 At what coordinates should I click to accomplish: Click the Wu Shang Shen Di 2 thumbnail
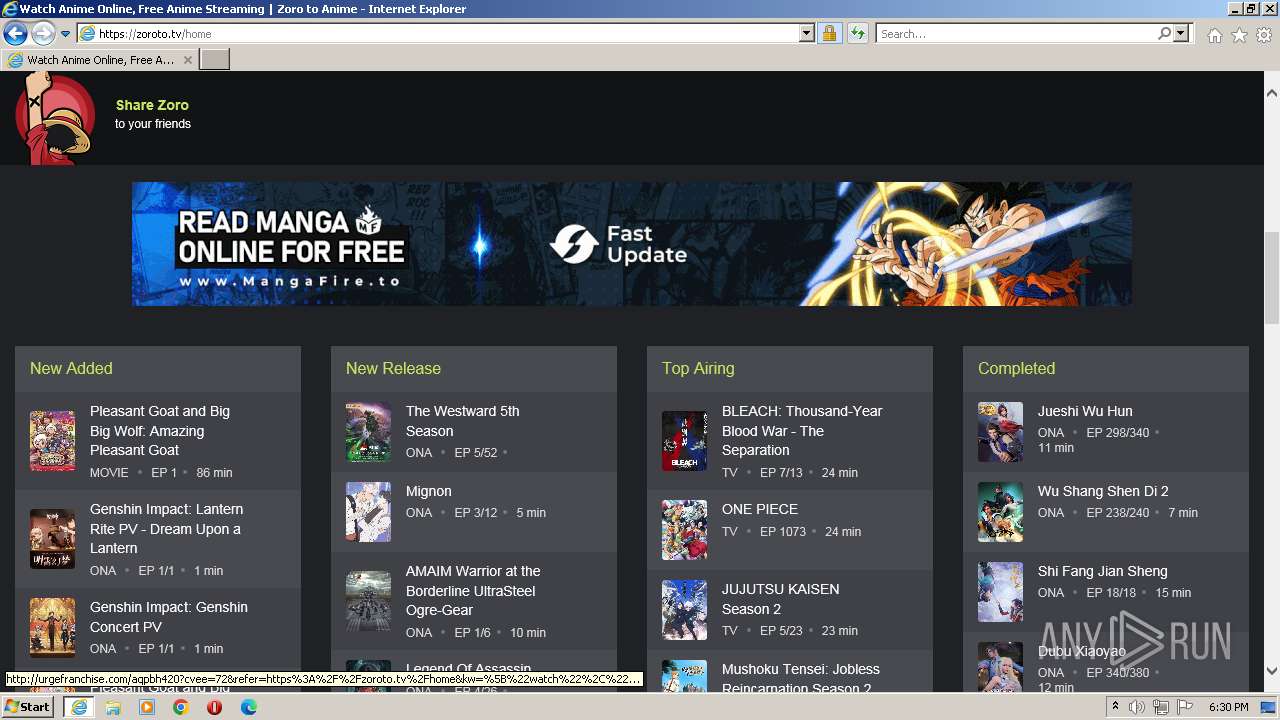(1000, 512)
